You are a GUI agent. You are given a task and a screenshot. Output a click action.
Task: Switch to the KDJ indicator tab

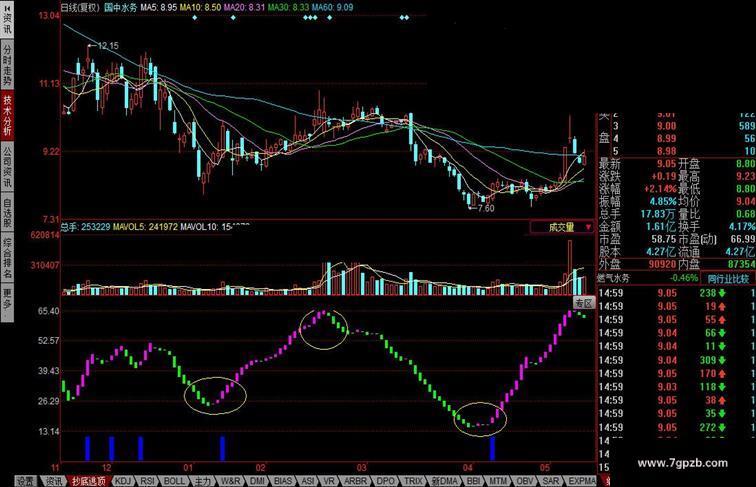[x=123, y=481]
